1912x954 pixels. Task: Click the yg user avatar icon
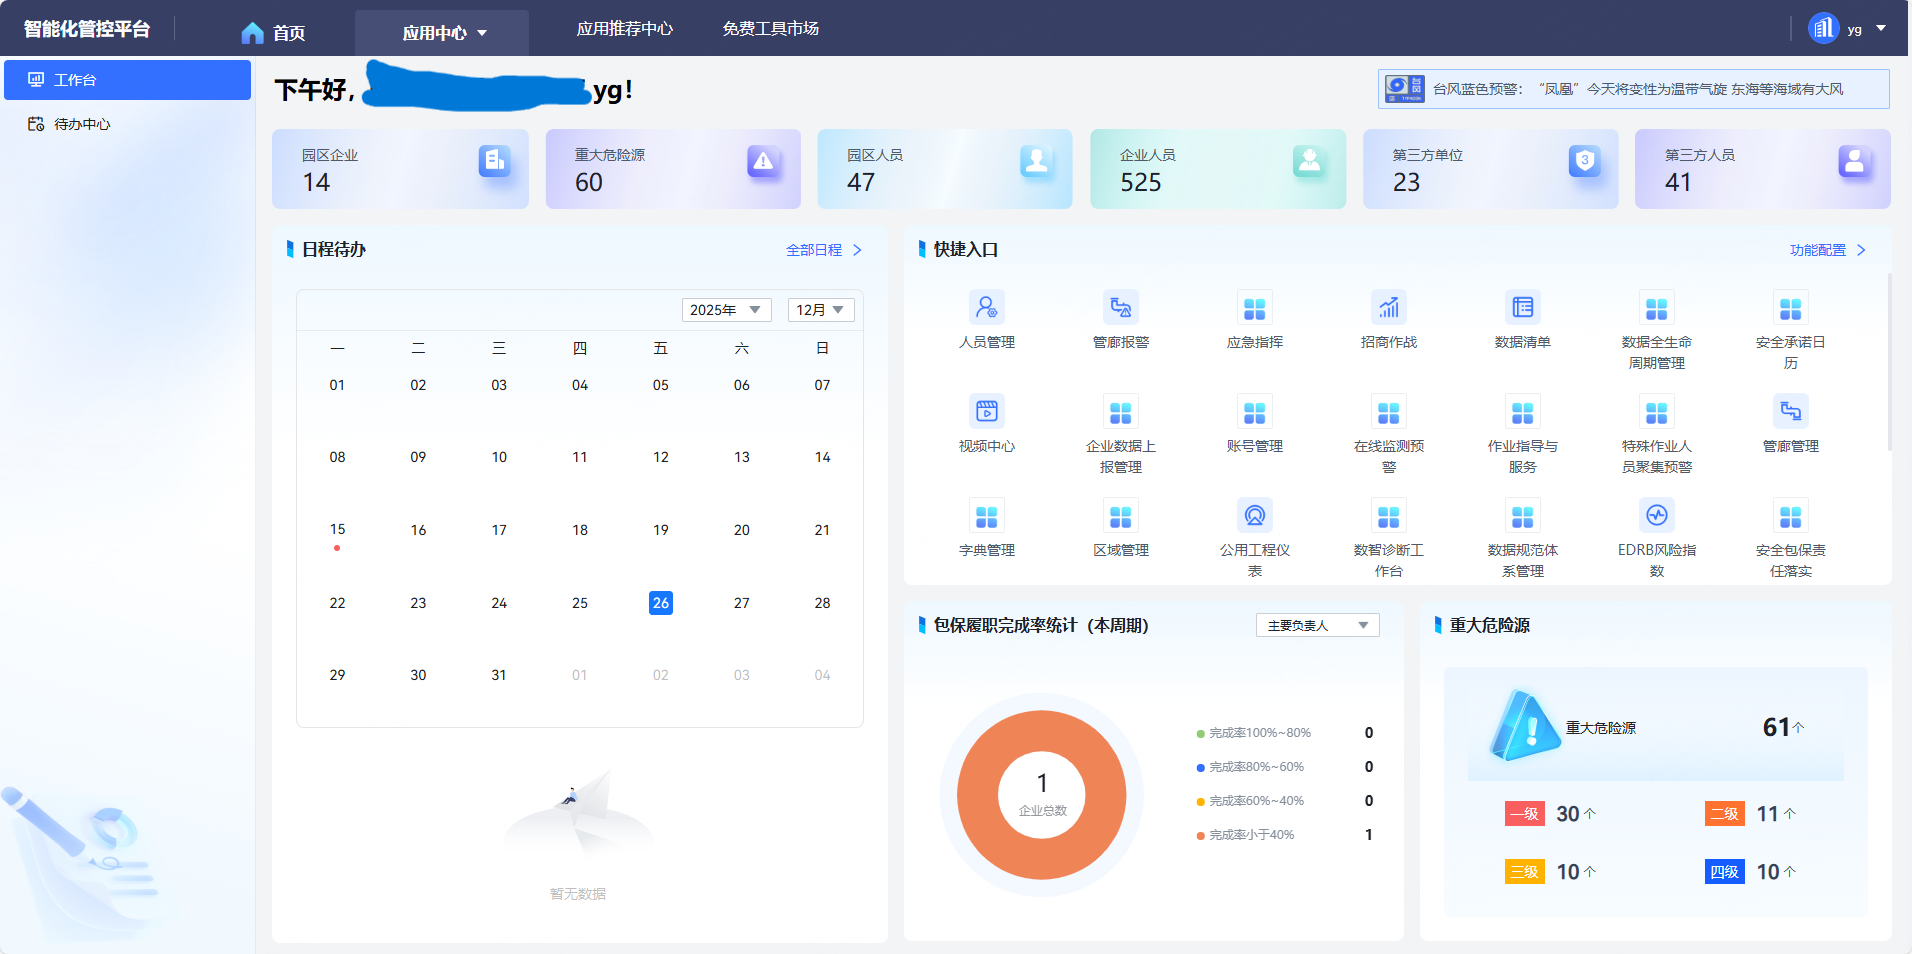coord(1823,28)
